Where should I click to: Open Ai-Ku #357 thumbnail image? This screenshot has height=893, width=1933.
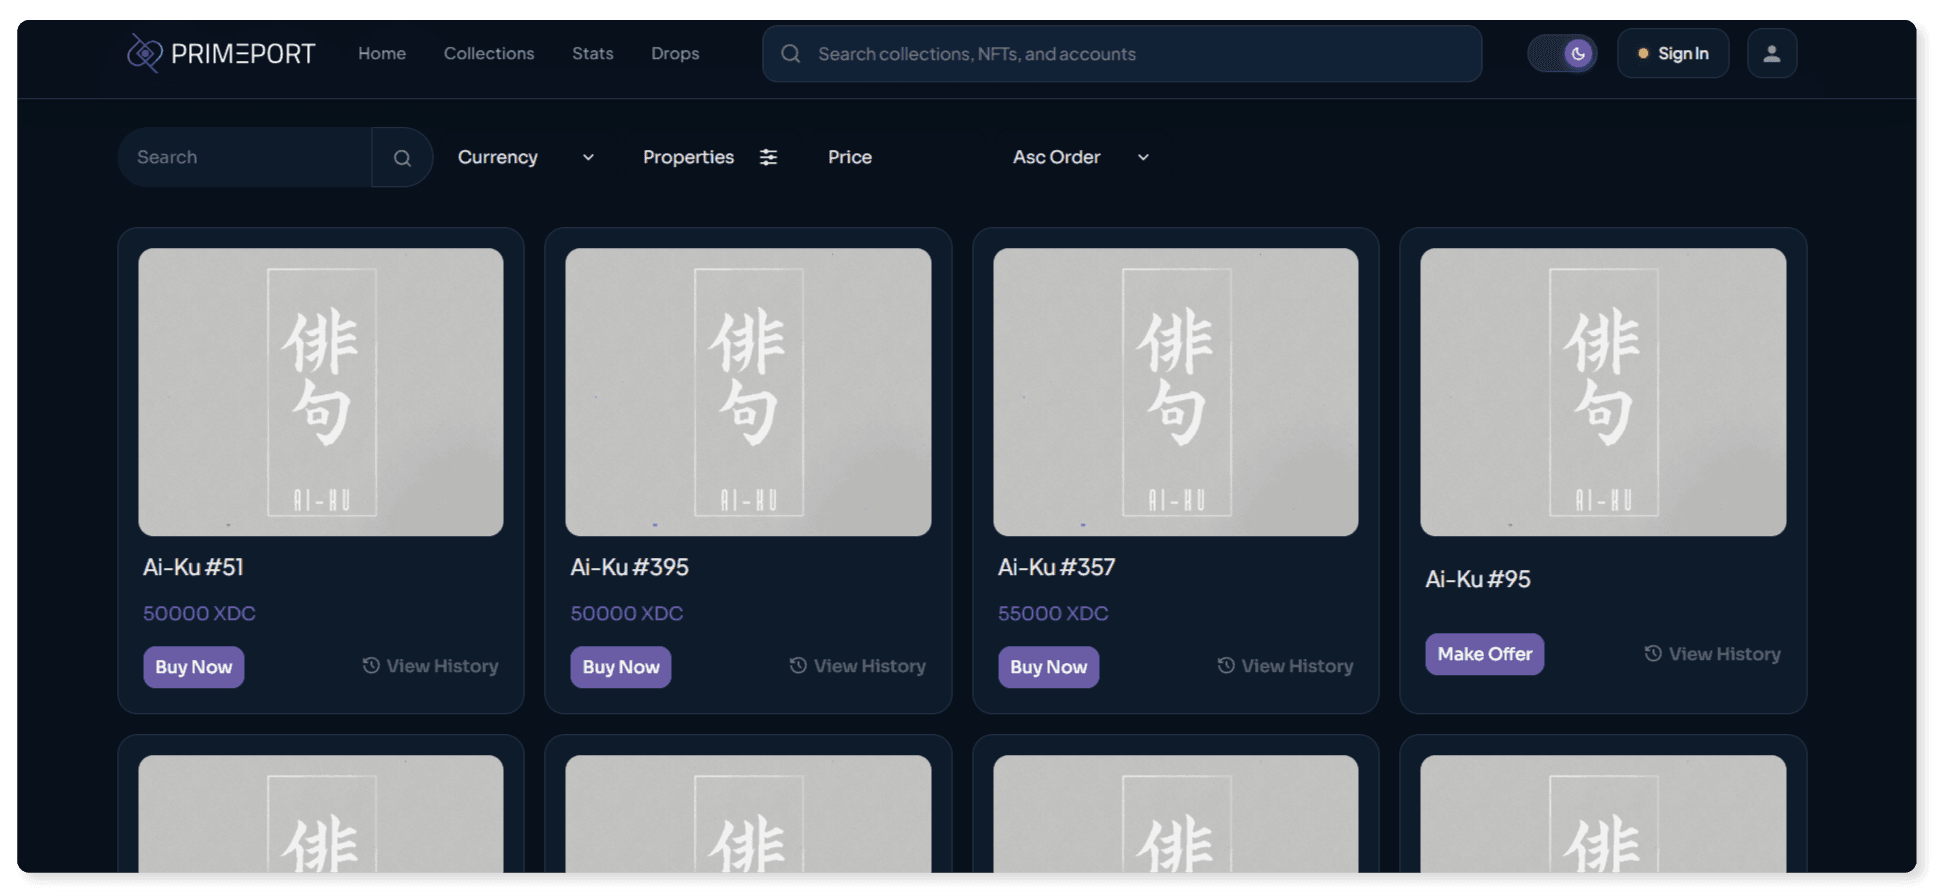click(x=1176, y=392)
